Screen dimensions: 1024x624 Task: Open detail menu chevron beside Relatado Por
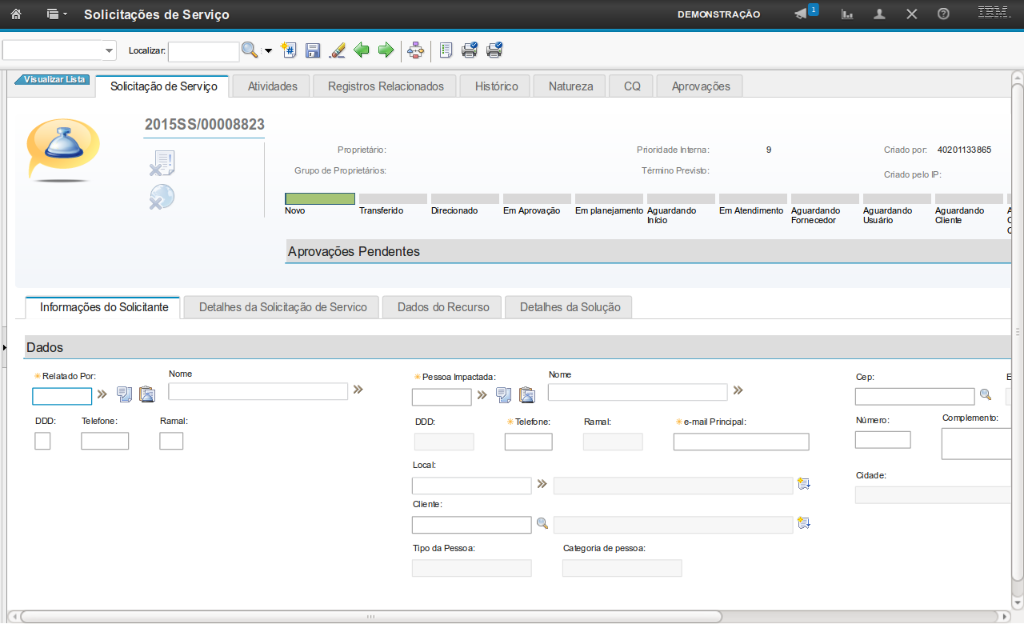(102, 394)
